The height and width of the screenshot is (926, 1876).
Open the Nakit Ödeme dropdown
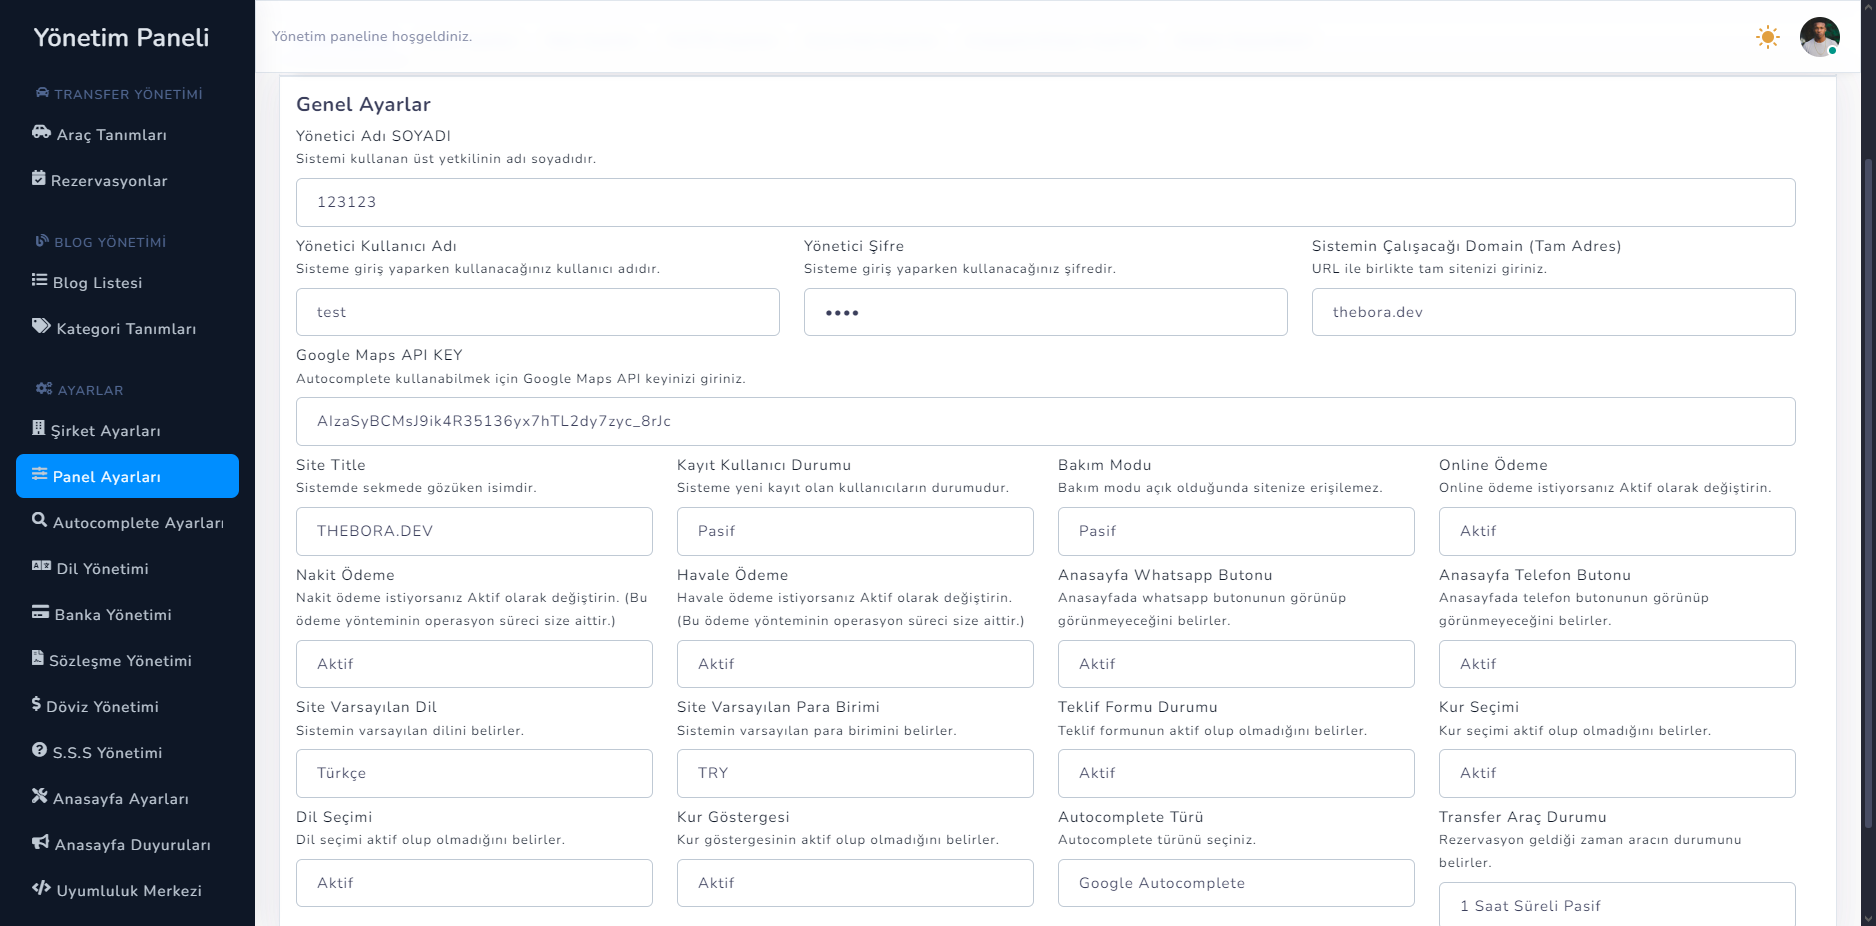[474, 664]
